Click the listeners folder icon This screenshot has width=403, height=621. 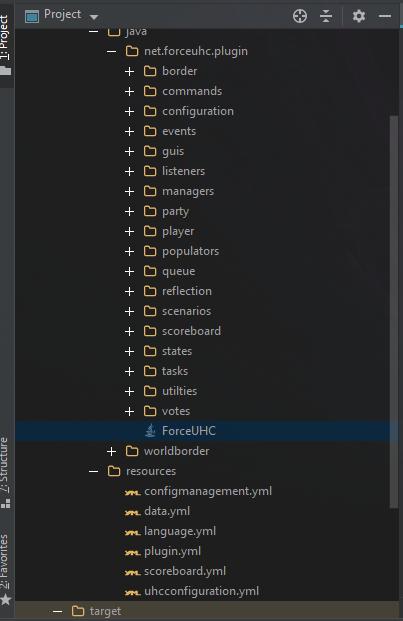[150, 171]
